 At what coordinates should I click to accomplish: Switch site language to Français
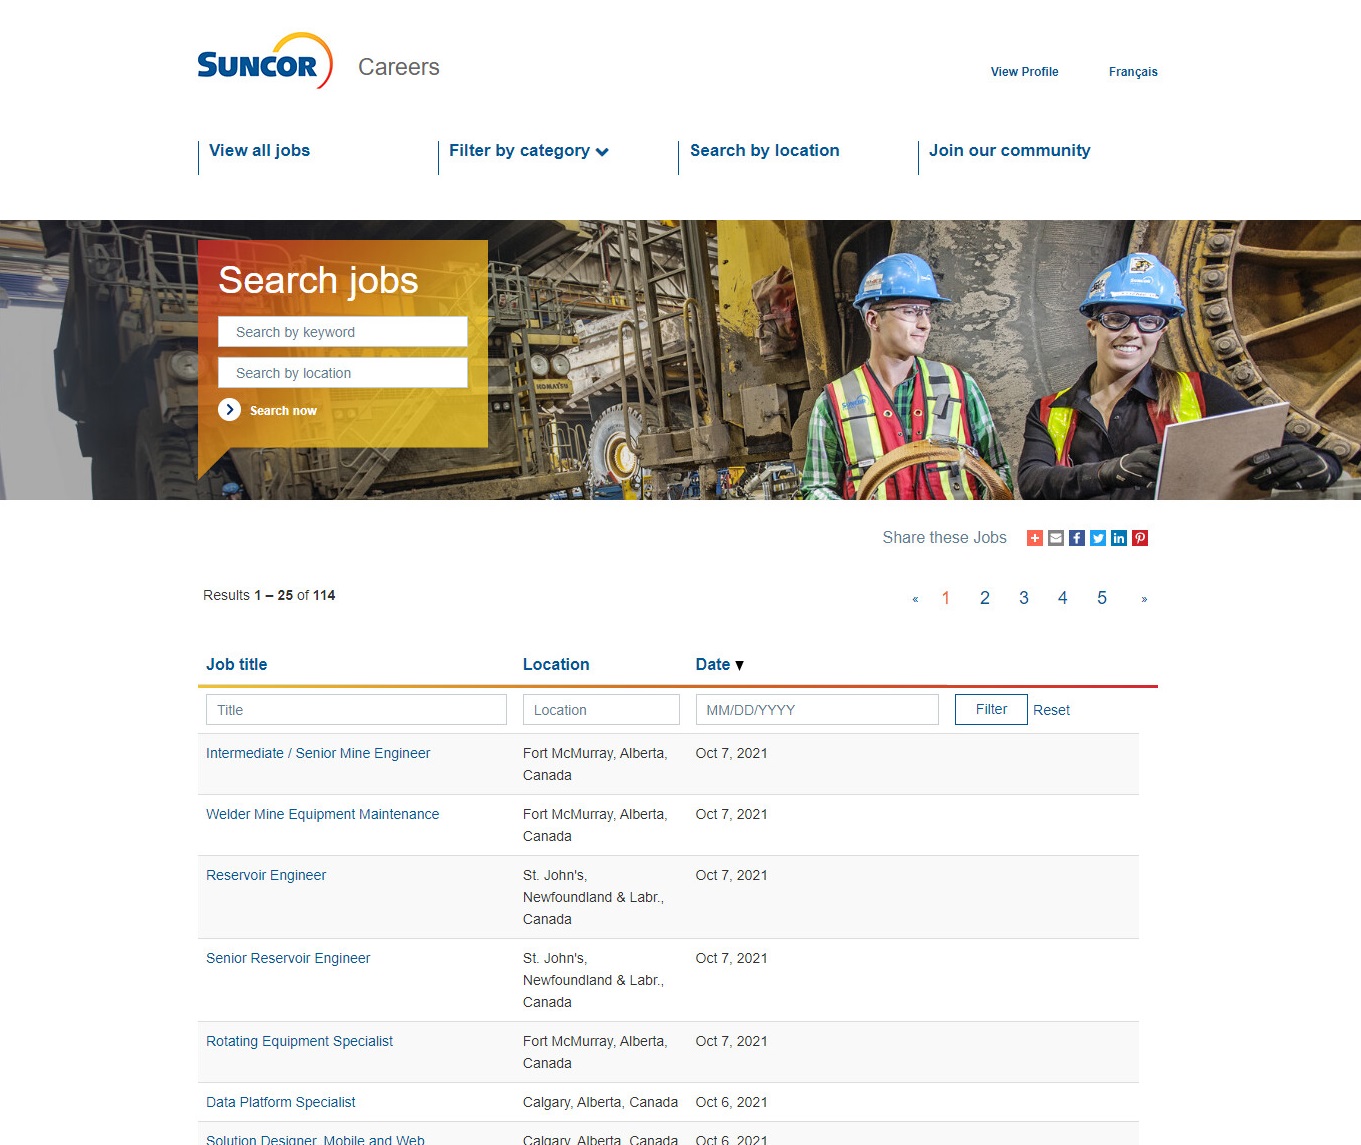[x=1133, y=72]
